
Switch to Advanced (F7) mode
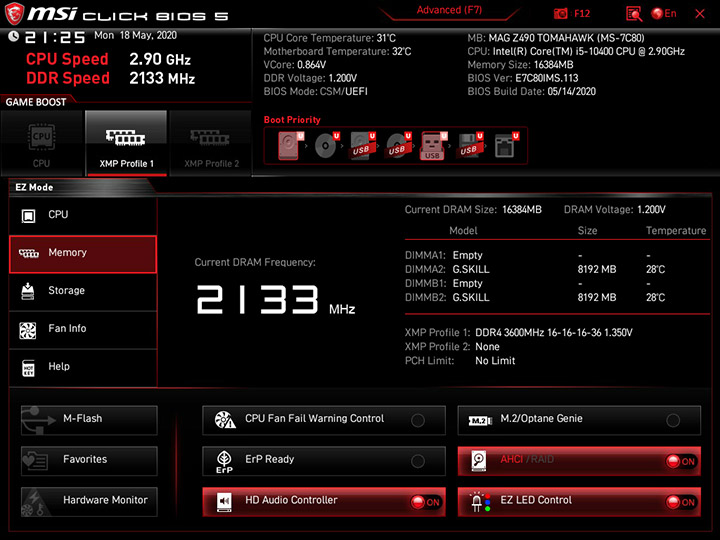click(449, 10)
